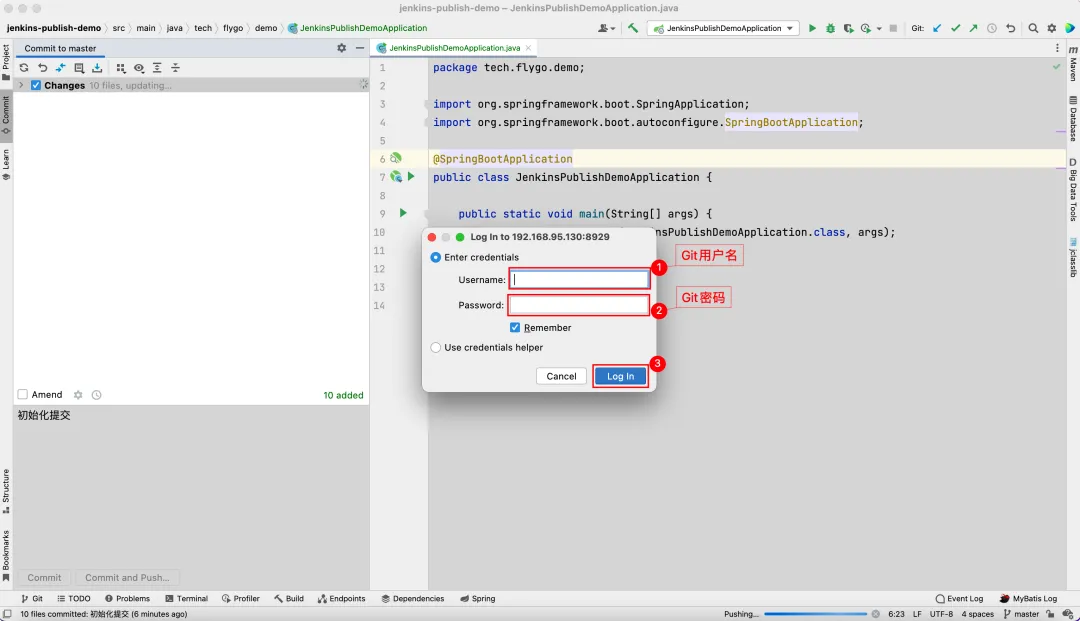This screenshot has width=1080, height=621.
Task: Click Cancel in the login dialog
Action: pos(561,376)
